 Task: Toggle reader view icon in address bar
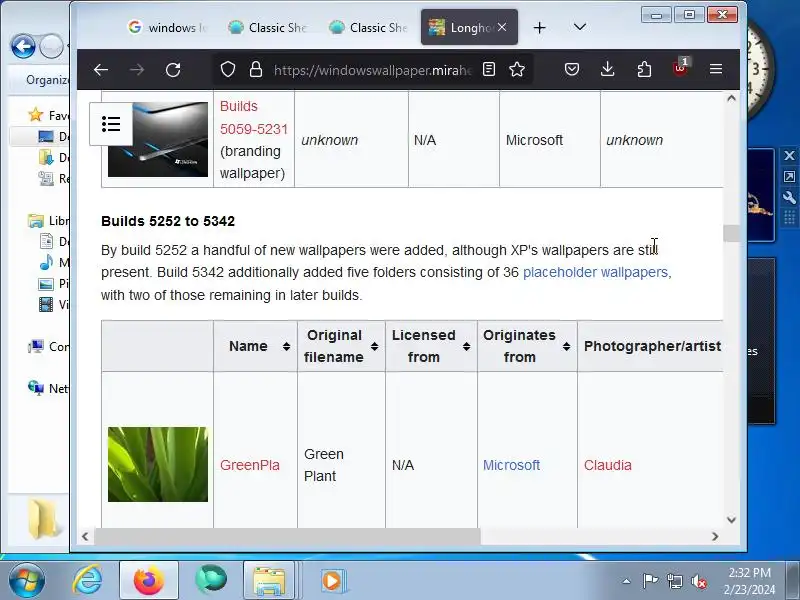(x=489, y=69)
